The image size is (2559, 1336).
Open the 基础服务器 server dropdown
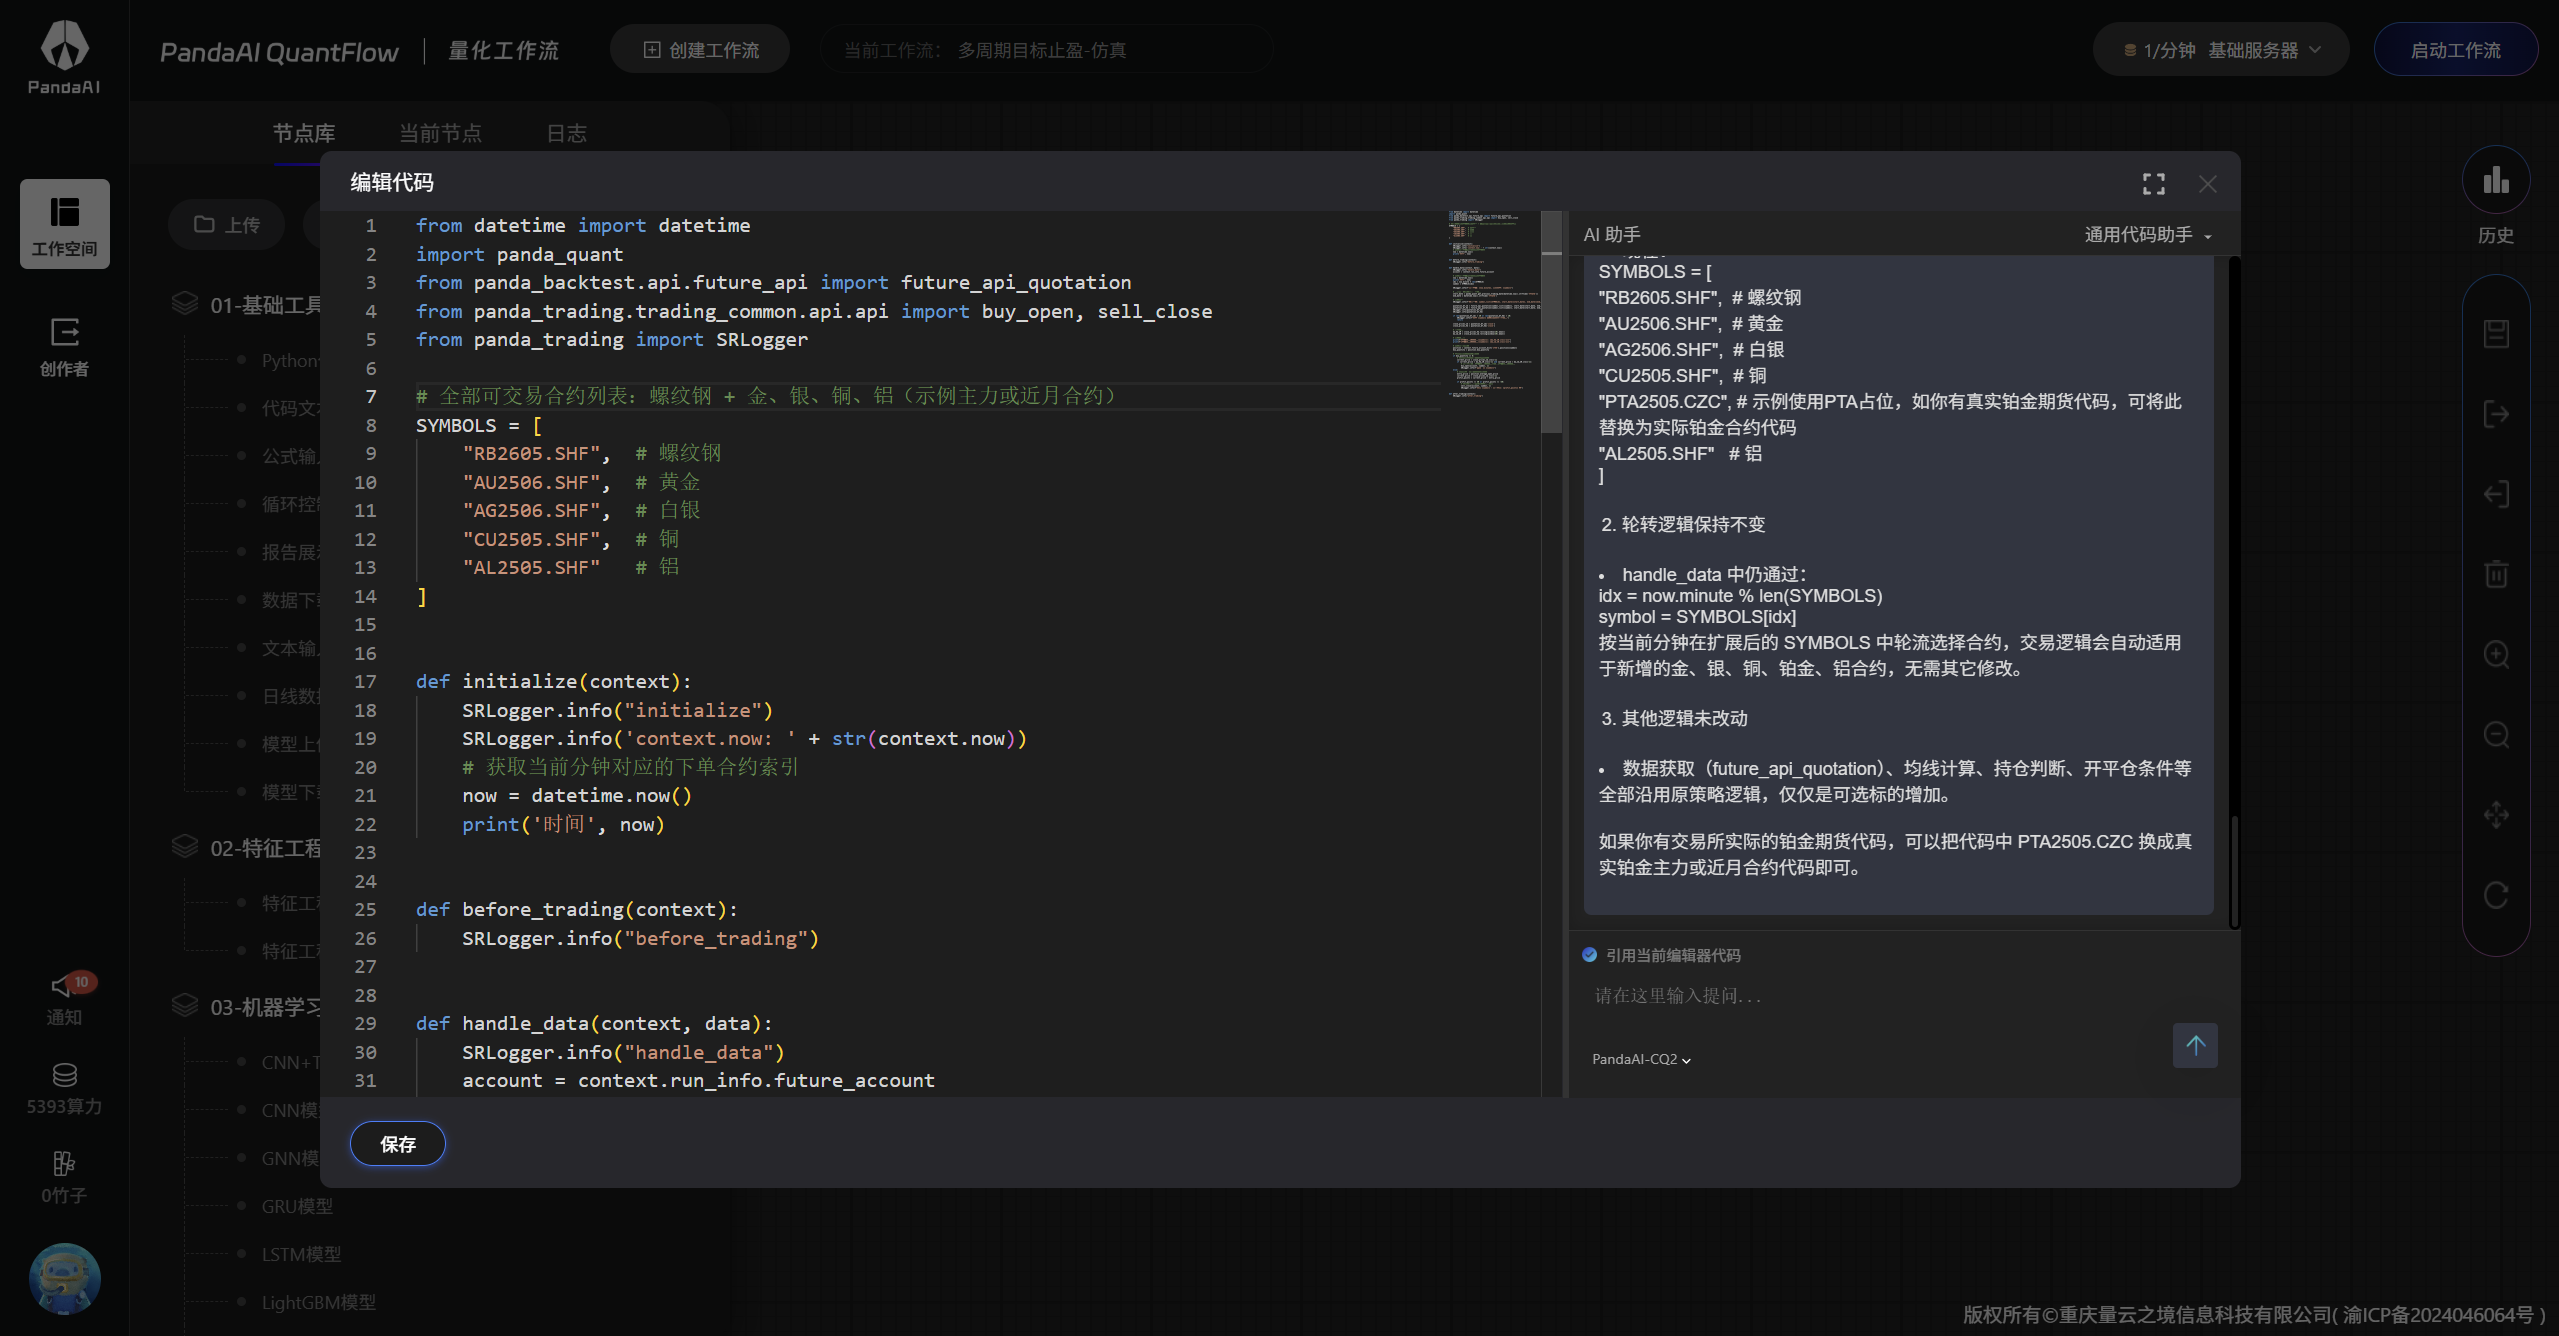pos(2264,50)
